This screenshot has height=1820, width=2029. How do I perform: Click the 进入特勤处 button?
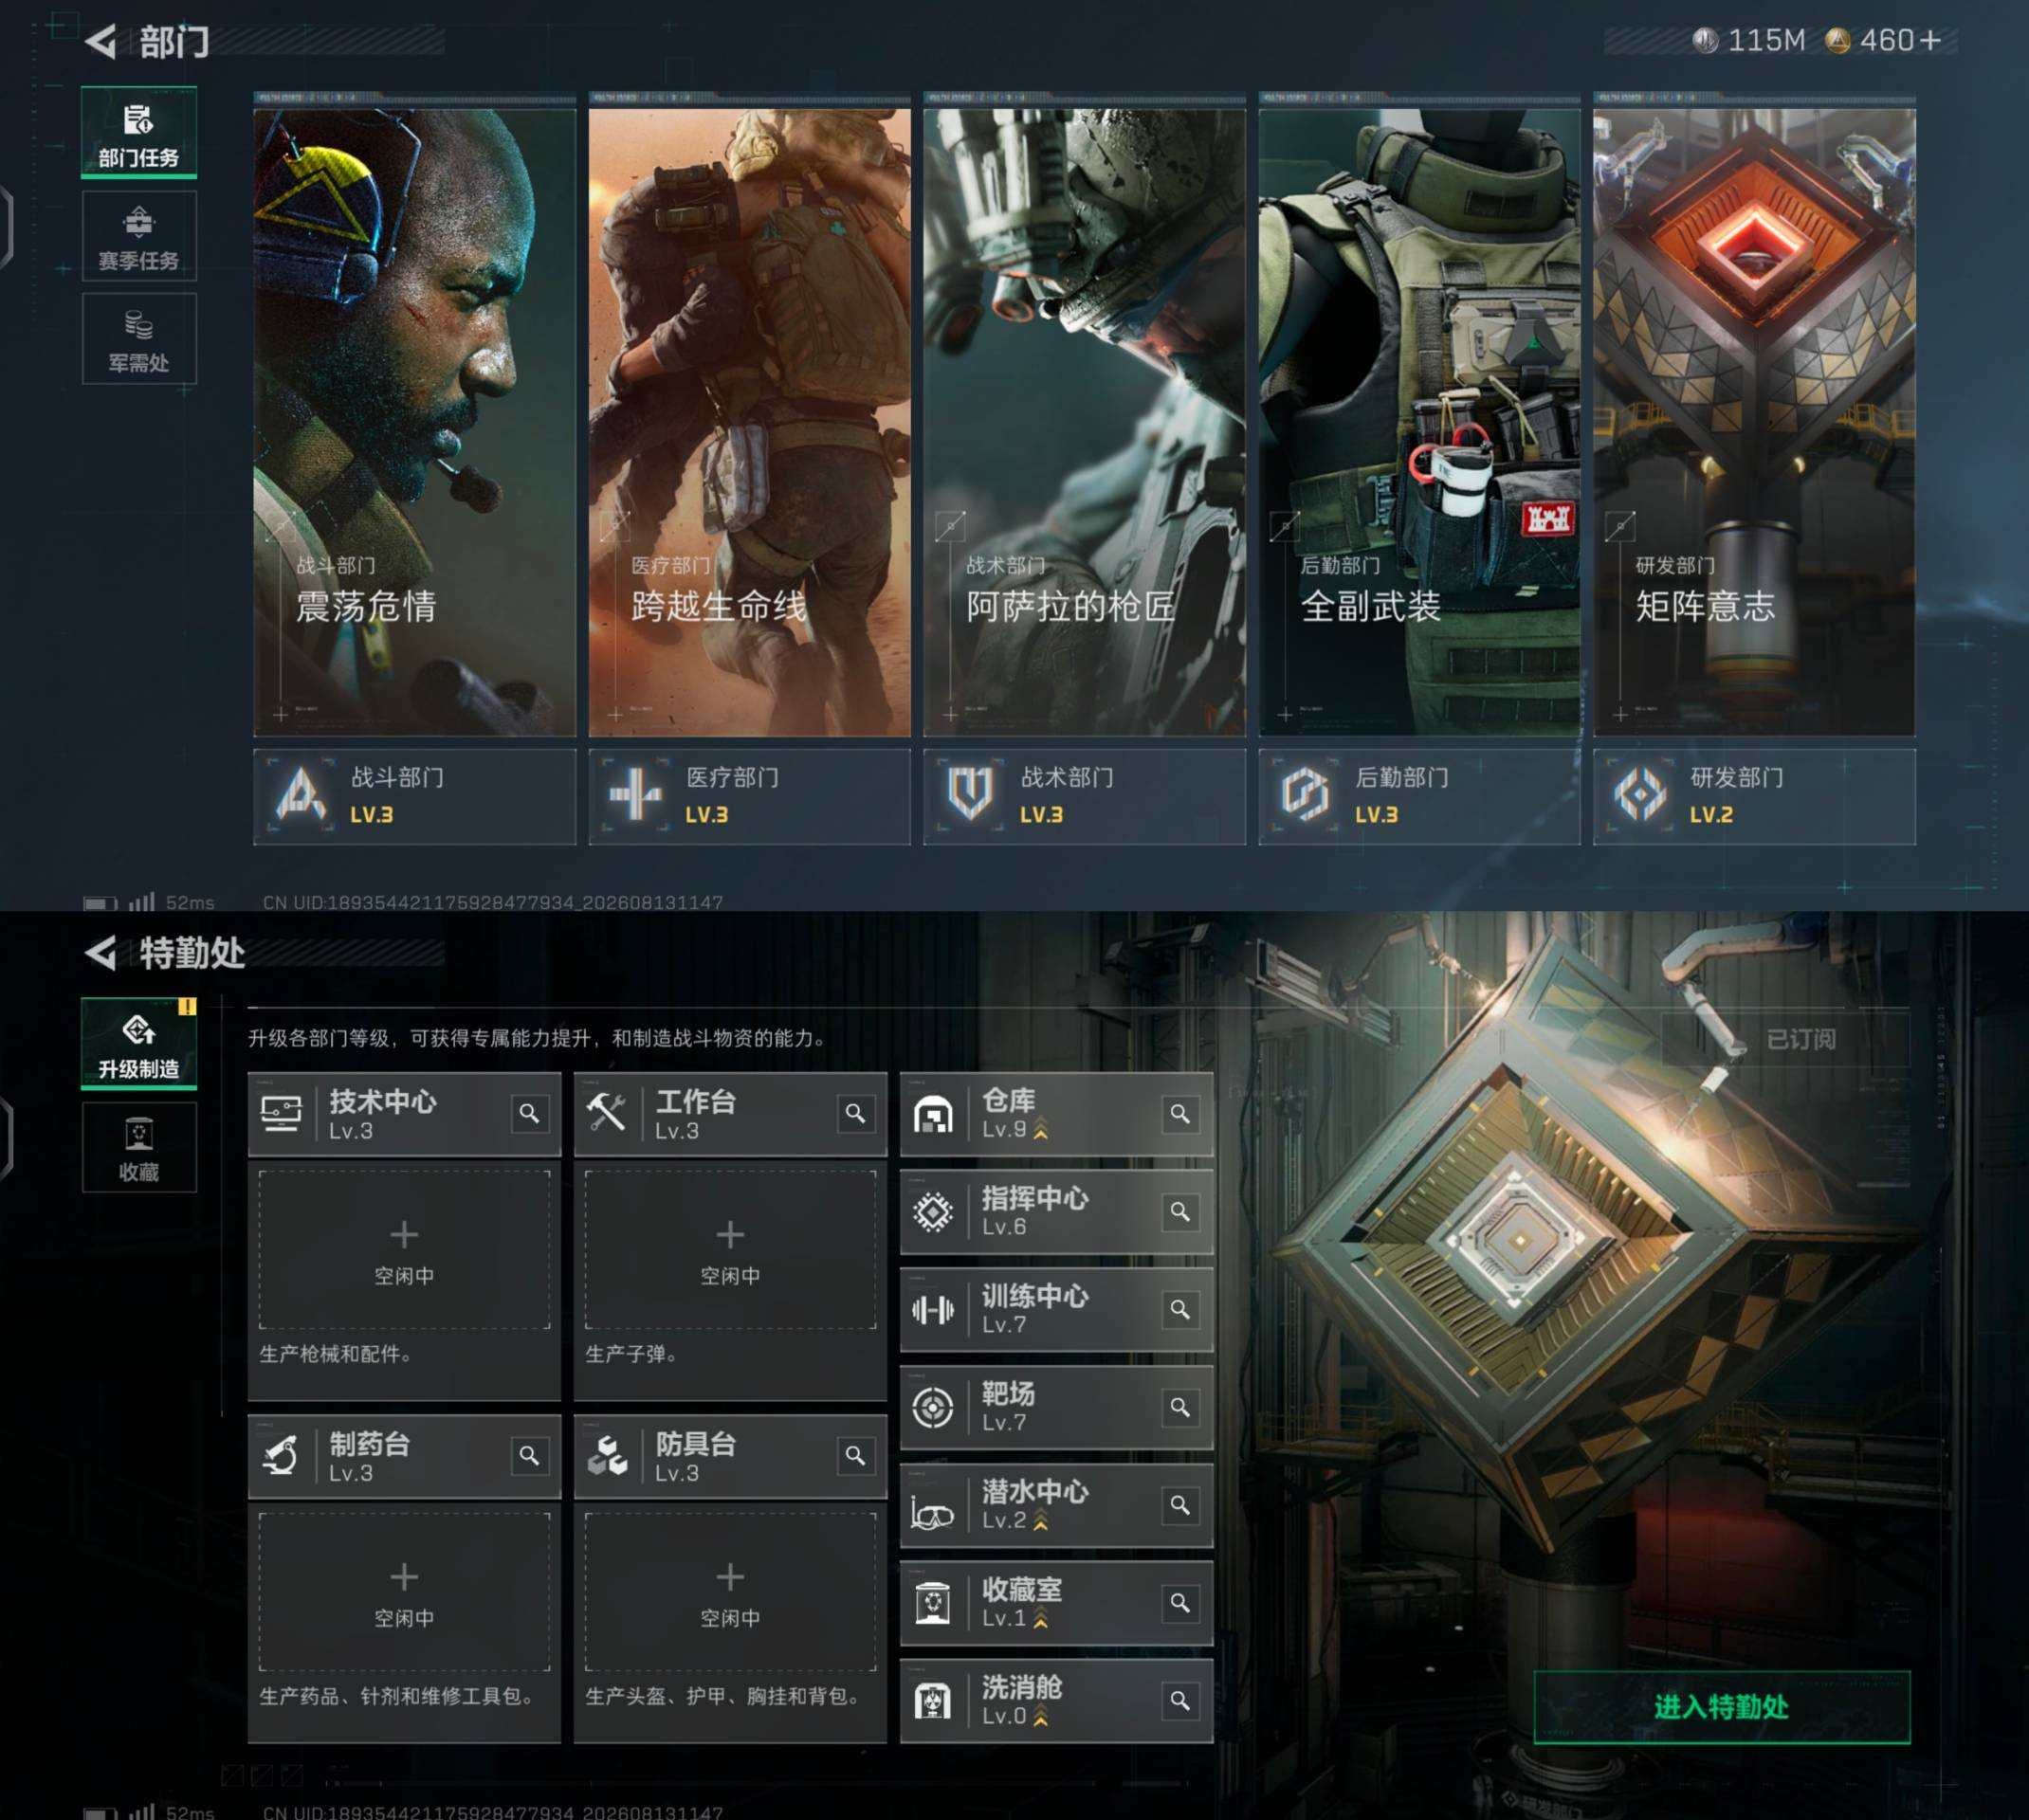(x=1721, y=1706)
